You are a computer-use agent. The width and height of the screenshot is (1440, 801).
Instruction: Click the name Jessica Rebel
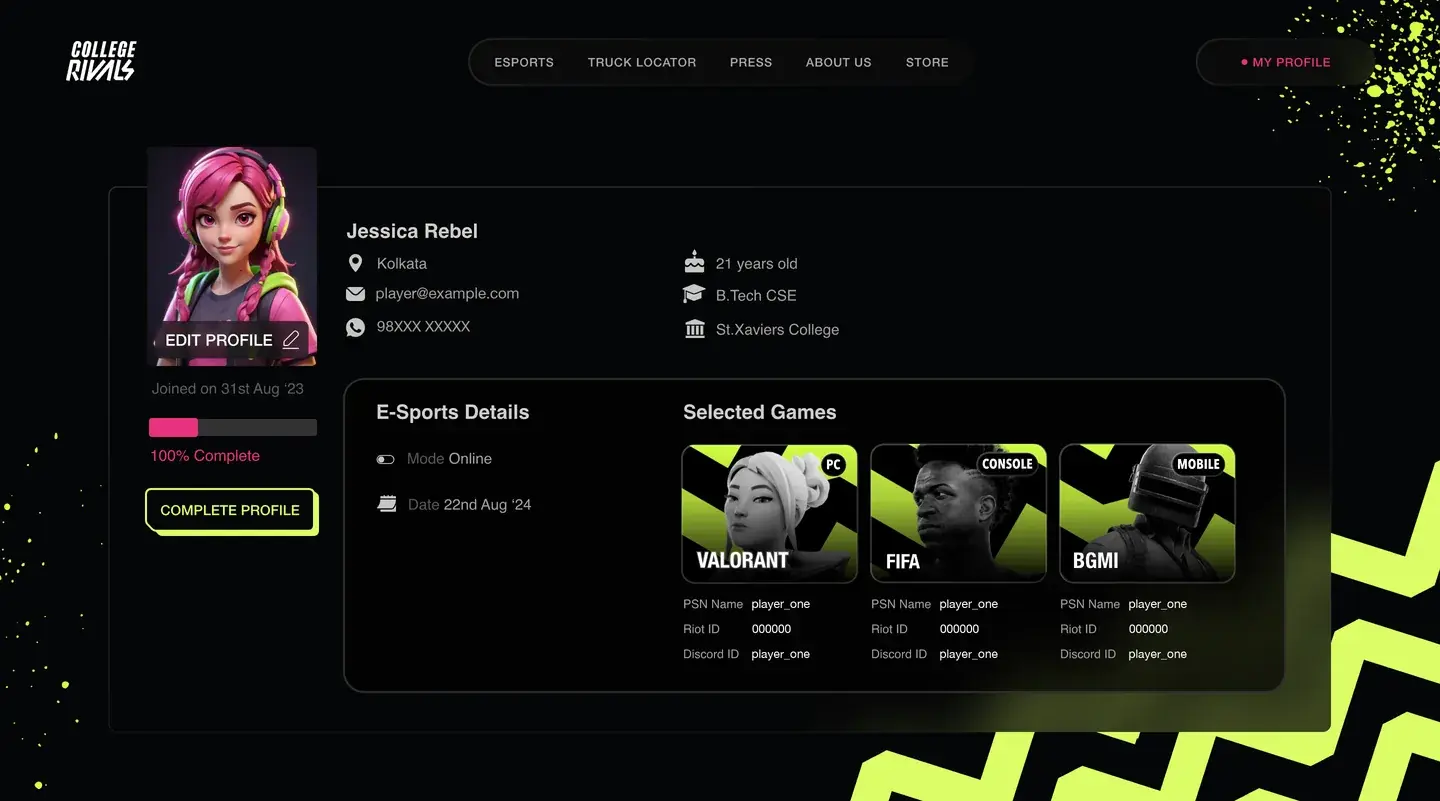click(x=412, y=231)
